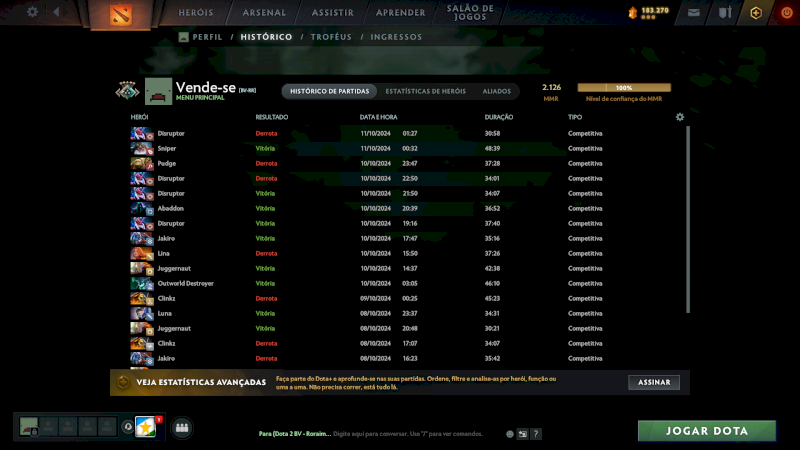Open the ARSENAL menu
Image resolution: width=800 pixels, height=450 pixels.
coord(264,13)
